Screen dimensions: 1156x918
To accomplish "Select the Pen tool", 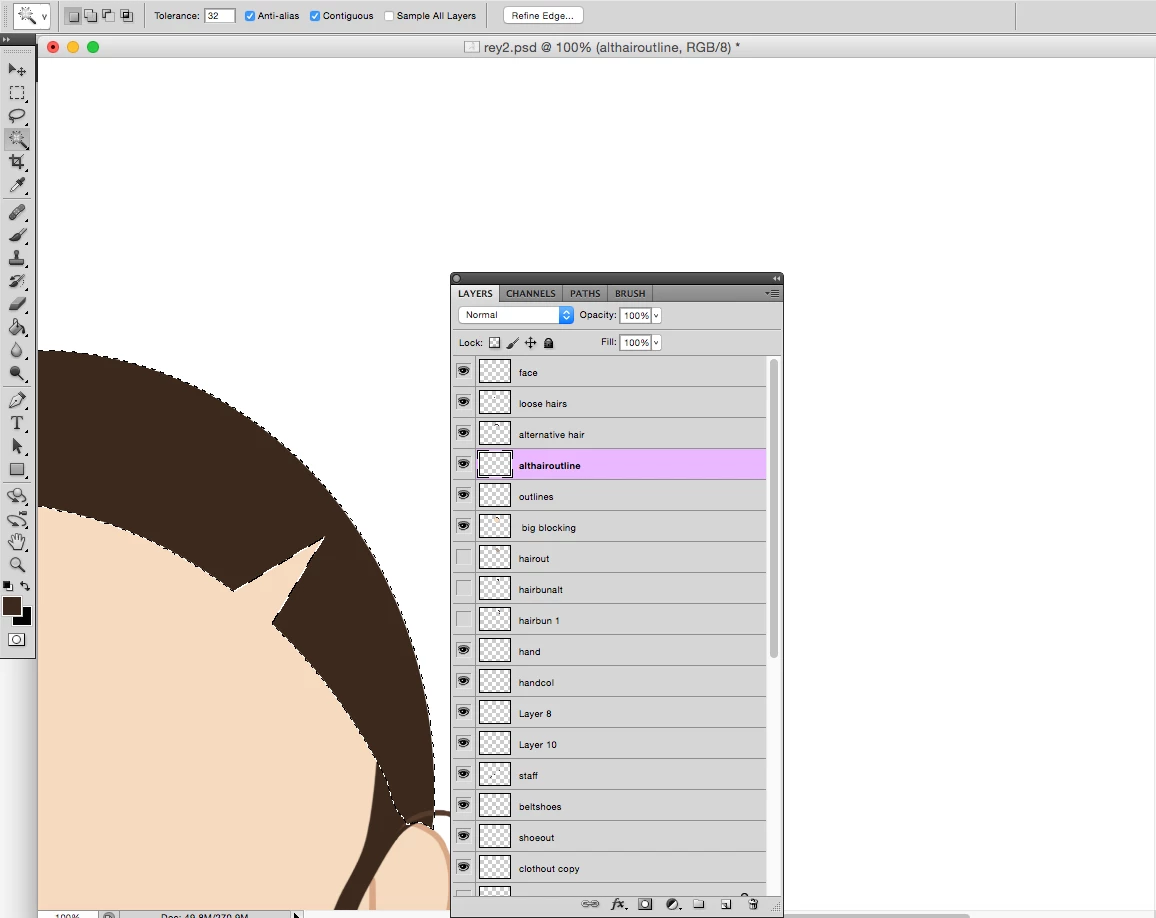I will 17,401.
